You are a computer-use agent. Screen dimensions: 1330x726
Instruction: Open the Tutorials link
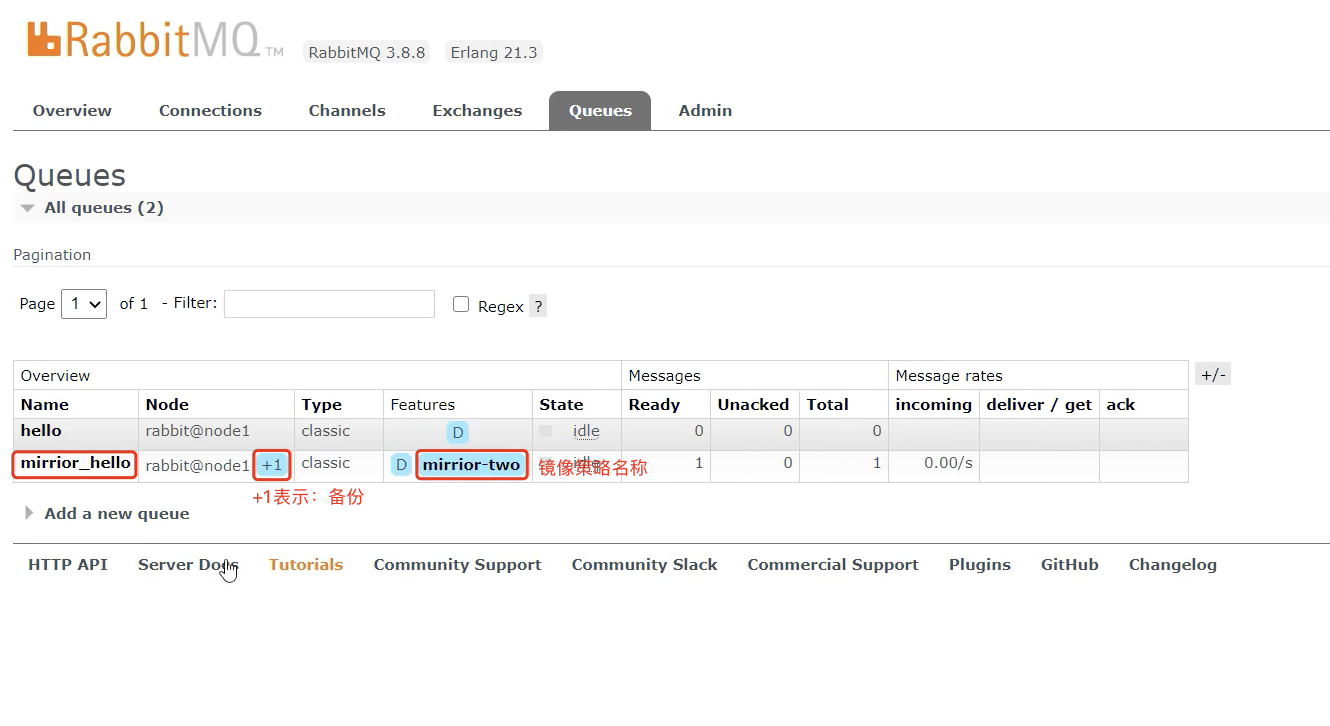306,565
